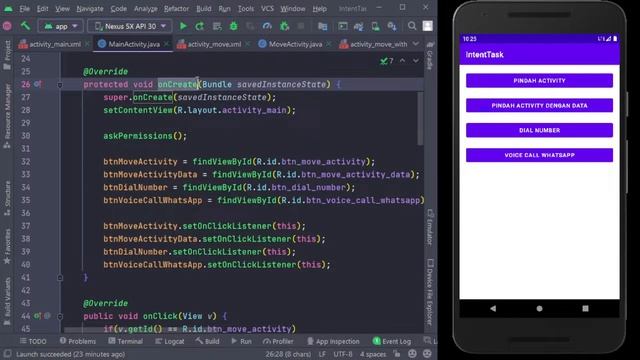Open the Terminal tool window

pos(126,341)
